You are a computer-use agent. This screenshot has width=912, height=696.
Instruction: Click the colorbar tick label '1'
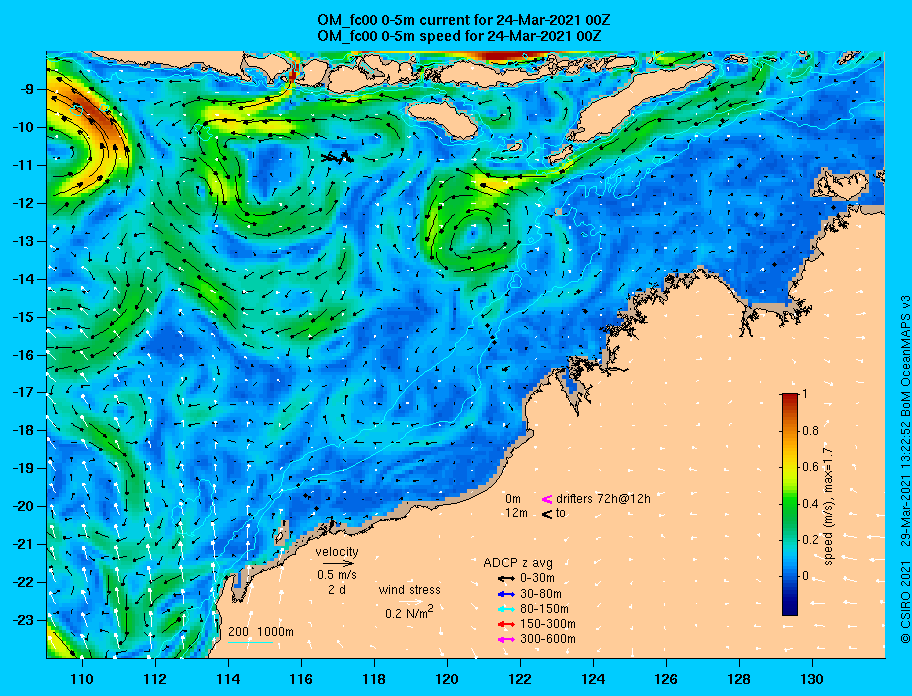pyautogui.click(x=805, y=394)
